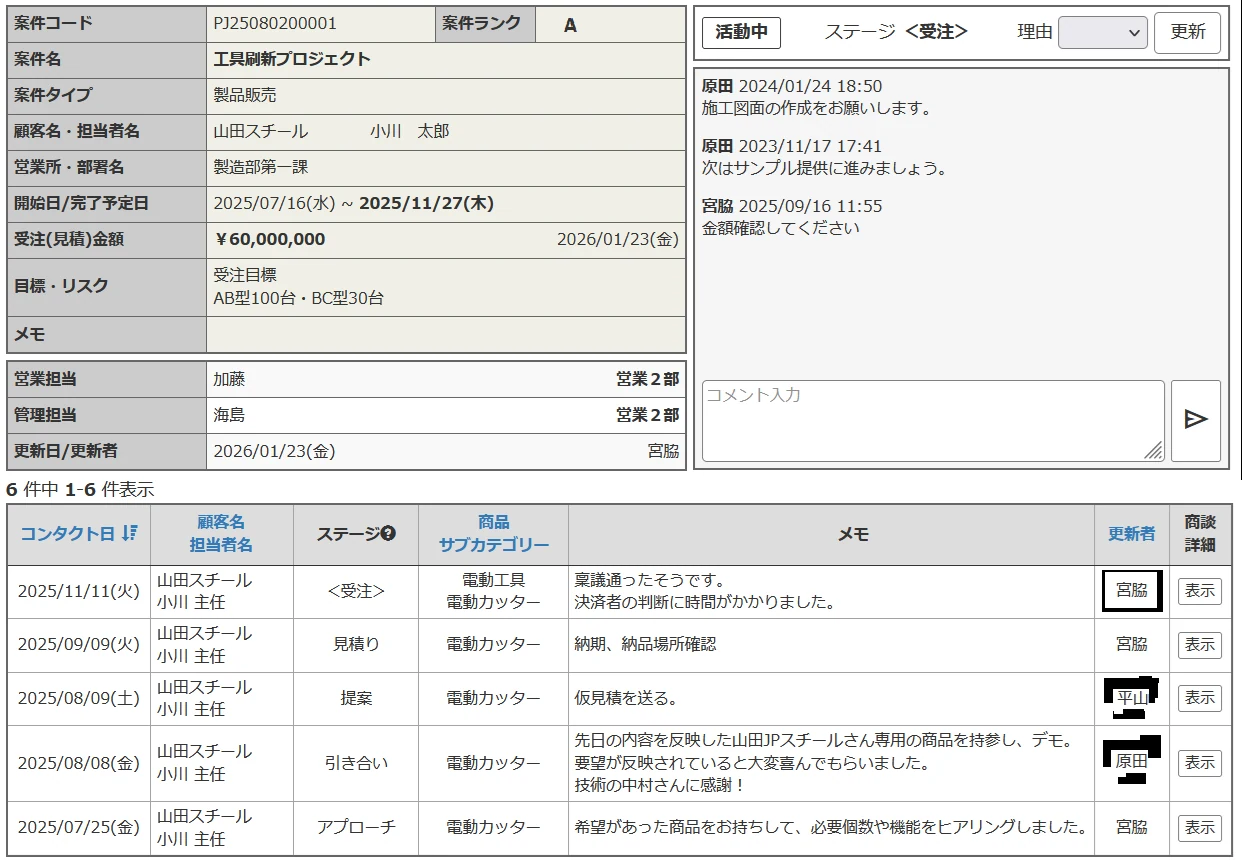Click comment 施工図面の作成をお願いします。
The image size is (1242, 863).
[x=817, y=108]
